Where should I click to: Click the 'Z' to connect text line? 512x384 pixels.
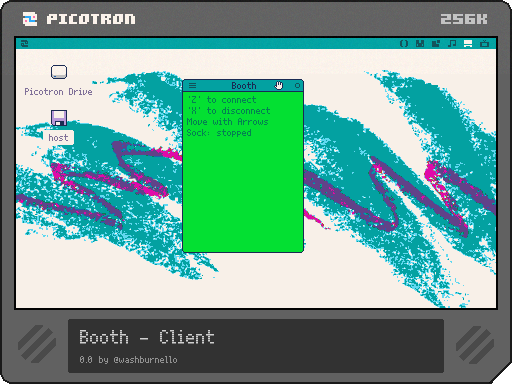click(222, 100)
